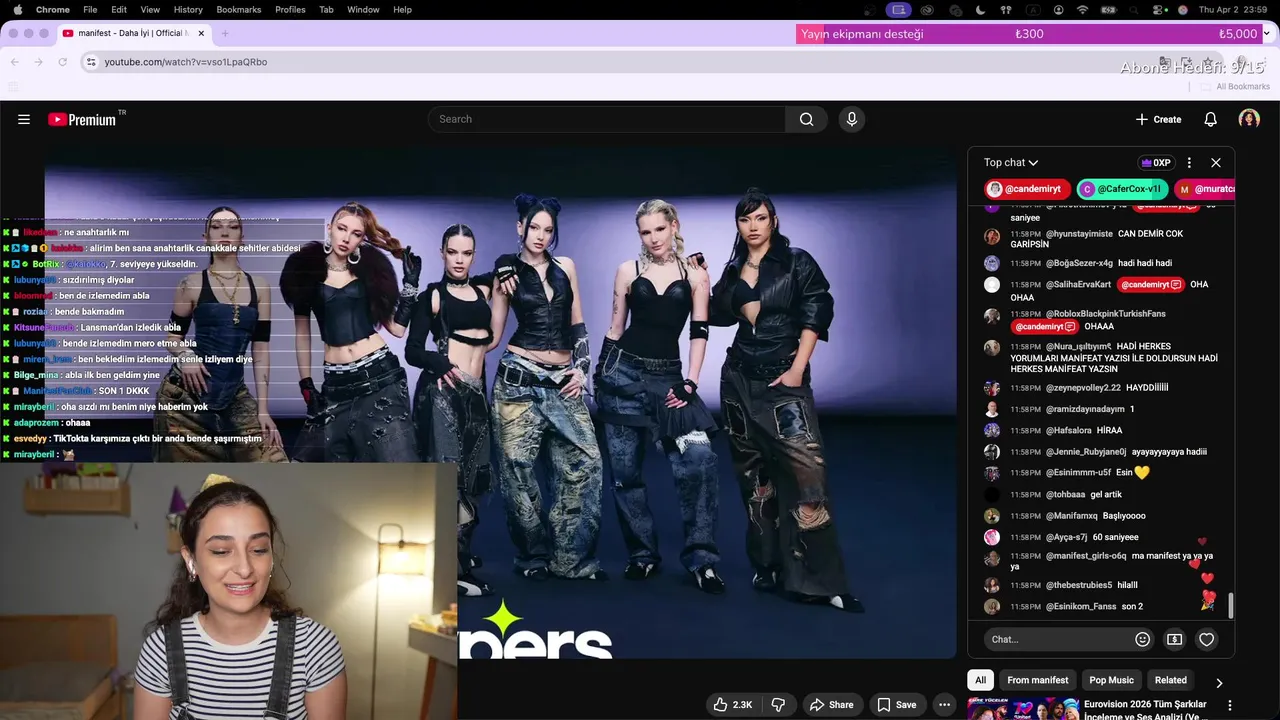Click the Focus moon icon
1280x720 pixels.
979,9
